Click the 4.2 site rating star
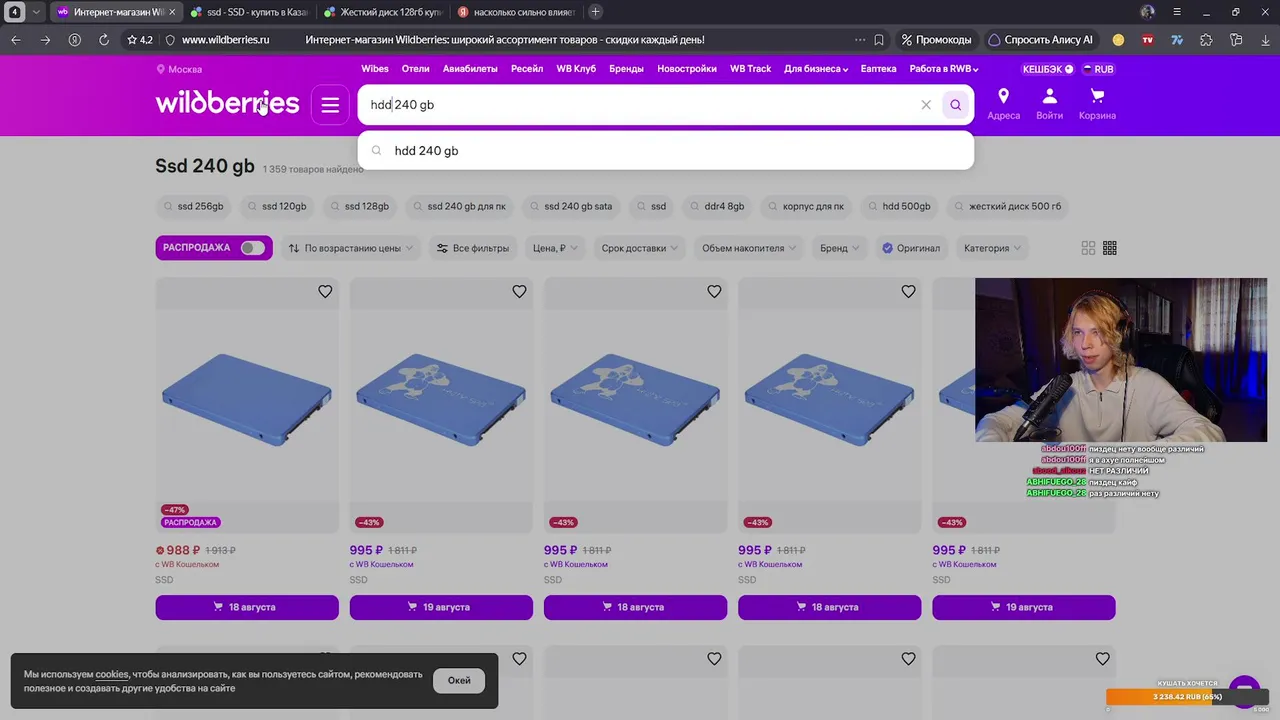 tap(140, 40)
